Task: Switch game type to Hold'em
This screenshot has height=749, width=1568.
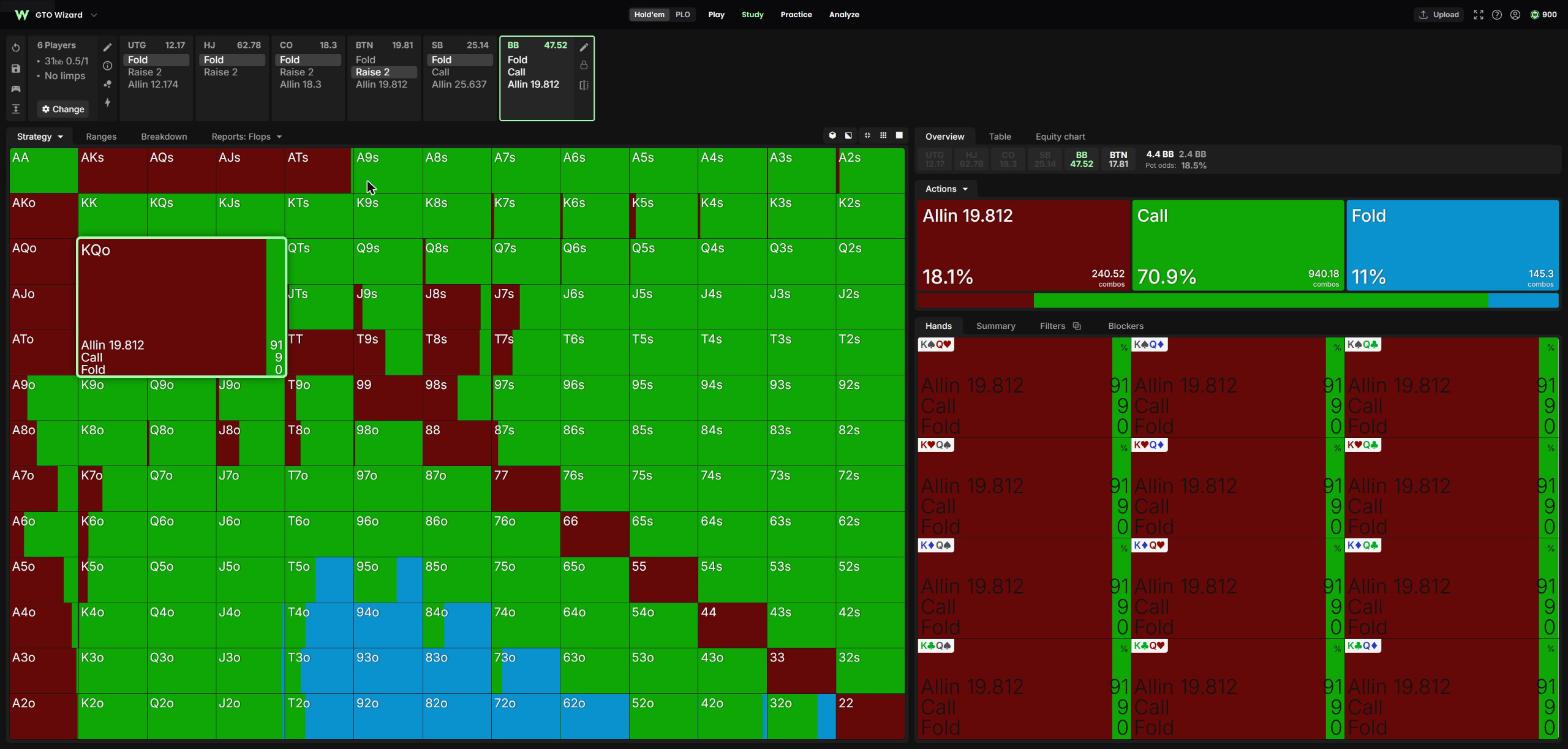Action: [x=649, y=15]
